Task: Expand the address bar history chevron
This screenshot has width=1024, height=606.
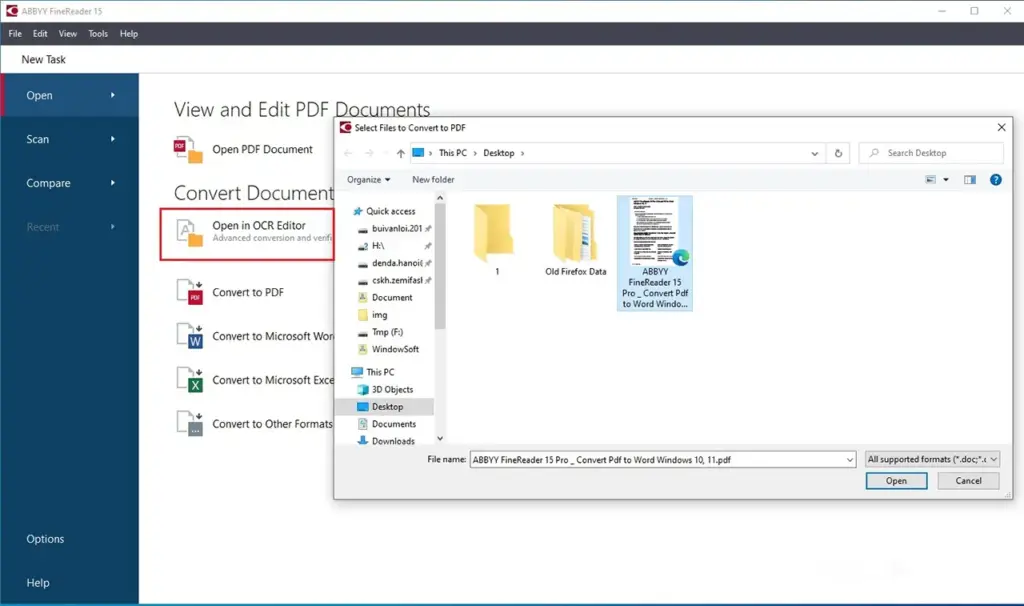Action: coord(814,152)
